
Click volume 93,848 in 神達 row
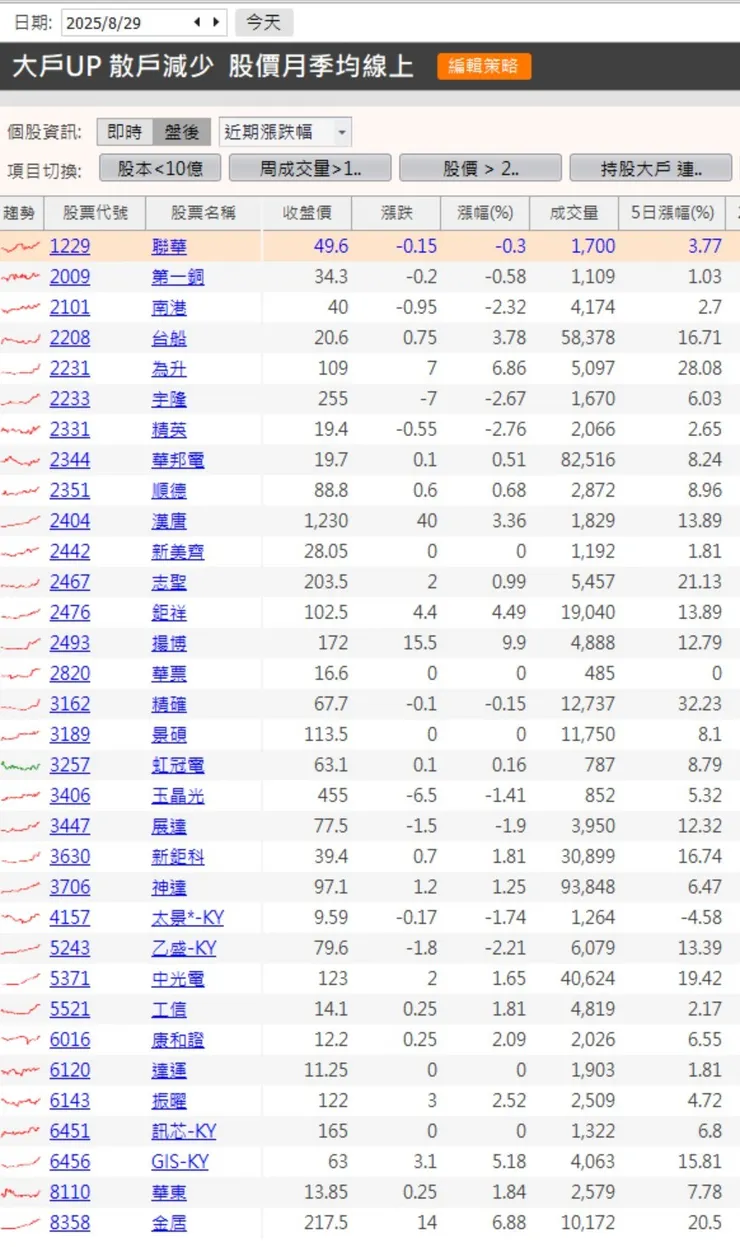coord(588,887)
